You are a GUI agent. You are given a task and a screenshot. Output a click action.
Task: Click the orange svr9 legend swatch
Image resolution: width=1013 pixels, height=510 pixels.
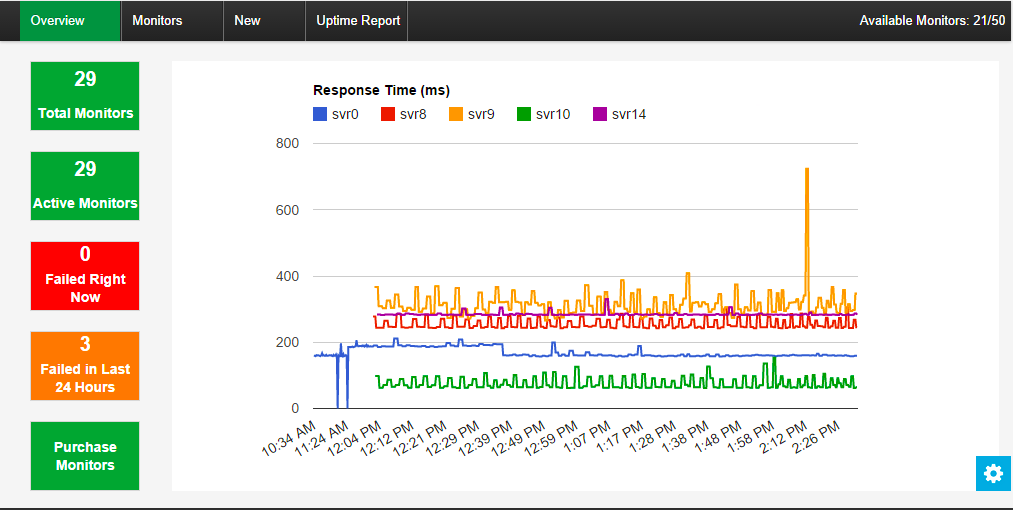click(456, 115)
